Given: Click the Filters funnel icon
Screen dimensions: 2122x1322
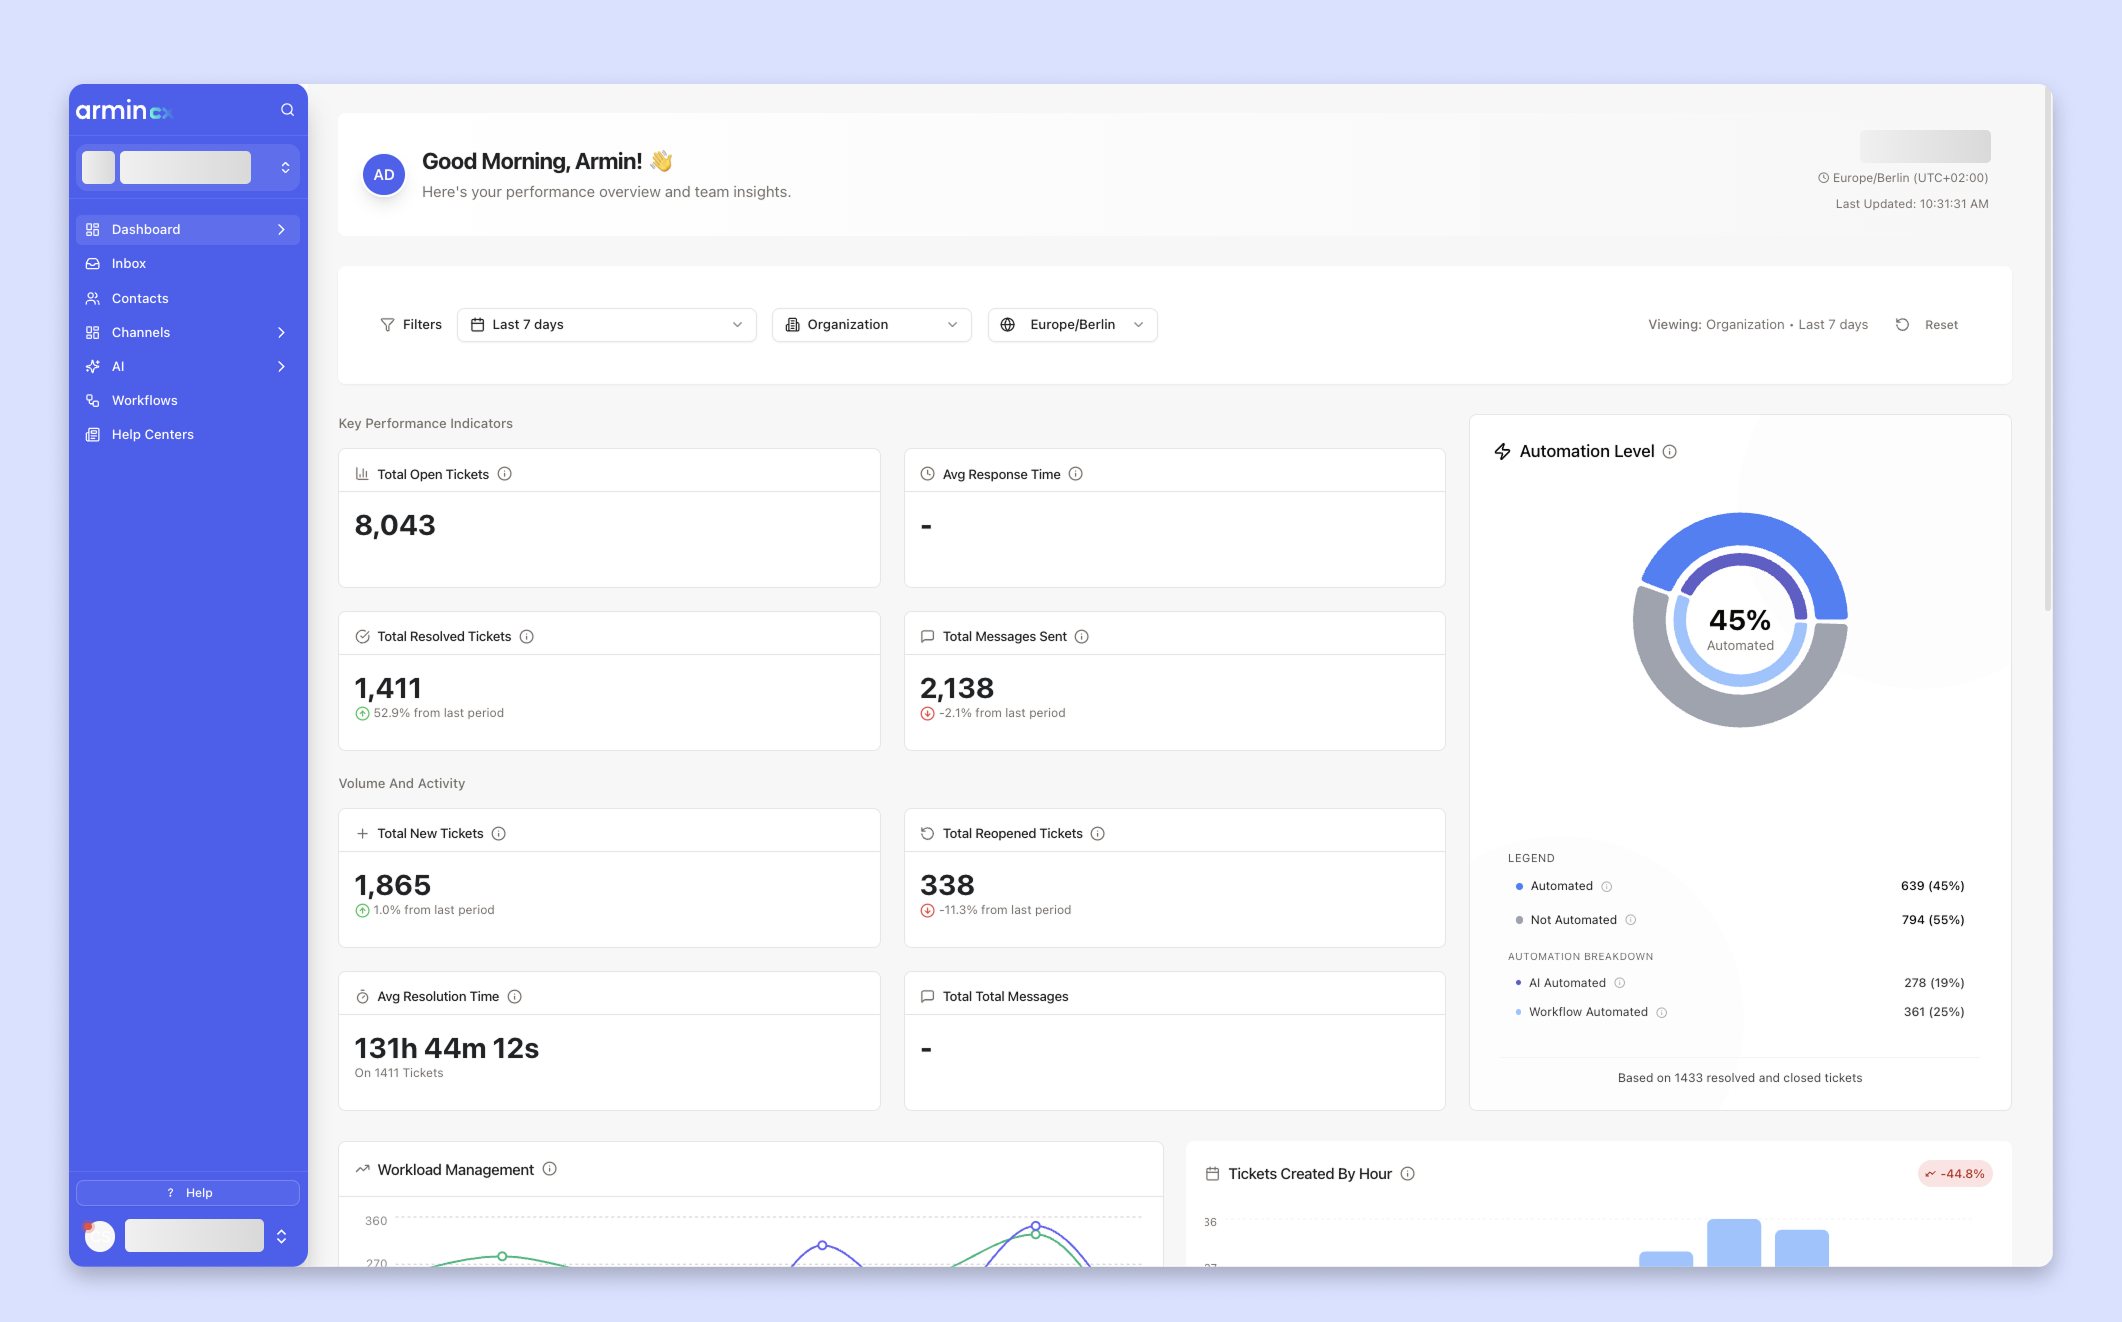Looking at the screenshot, I should click(x=387, y=325).
